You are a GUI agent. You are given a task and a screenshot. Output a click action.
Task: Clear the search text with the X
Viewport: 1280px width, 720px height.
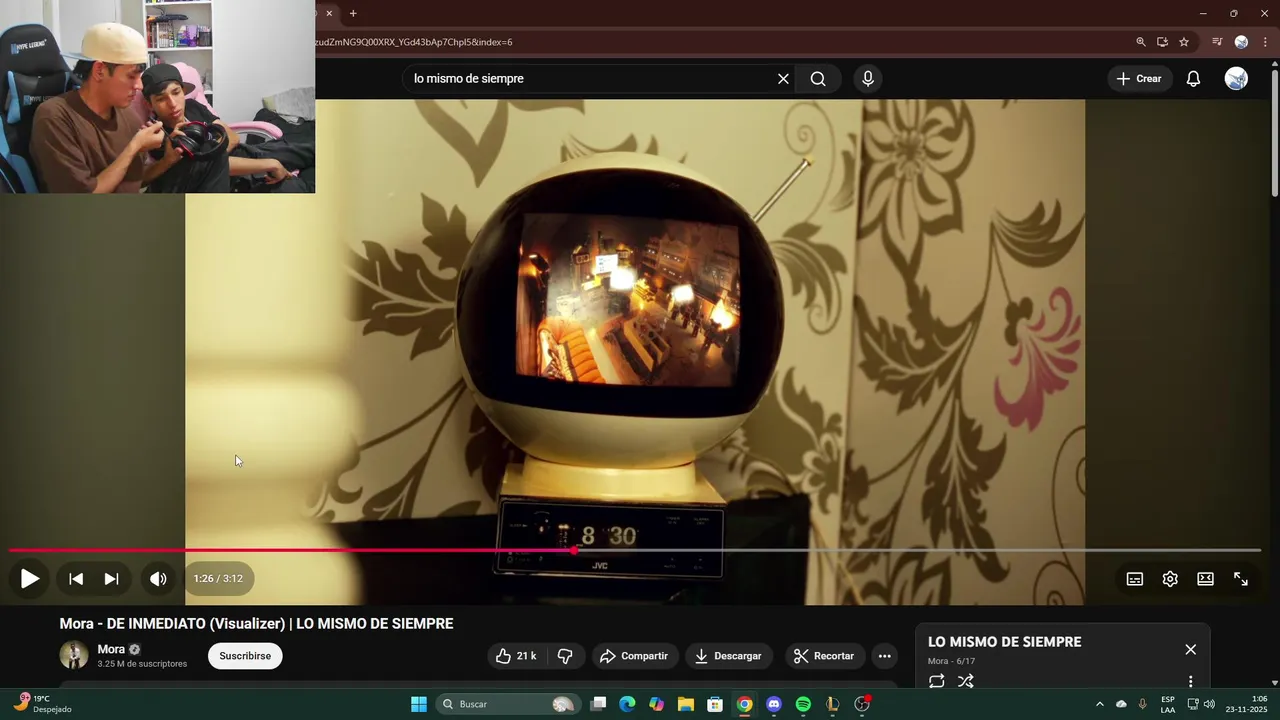tap(783, 79)
